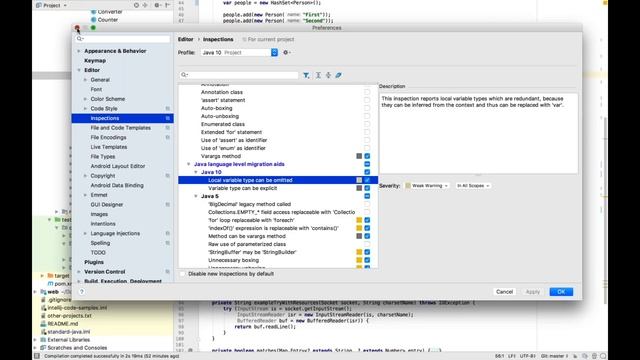640x360 pixels.
Task: Toggle 'StringBuffer' may be 'StringBuilder' checkbox
Action: click(x=367, y=252)
